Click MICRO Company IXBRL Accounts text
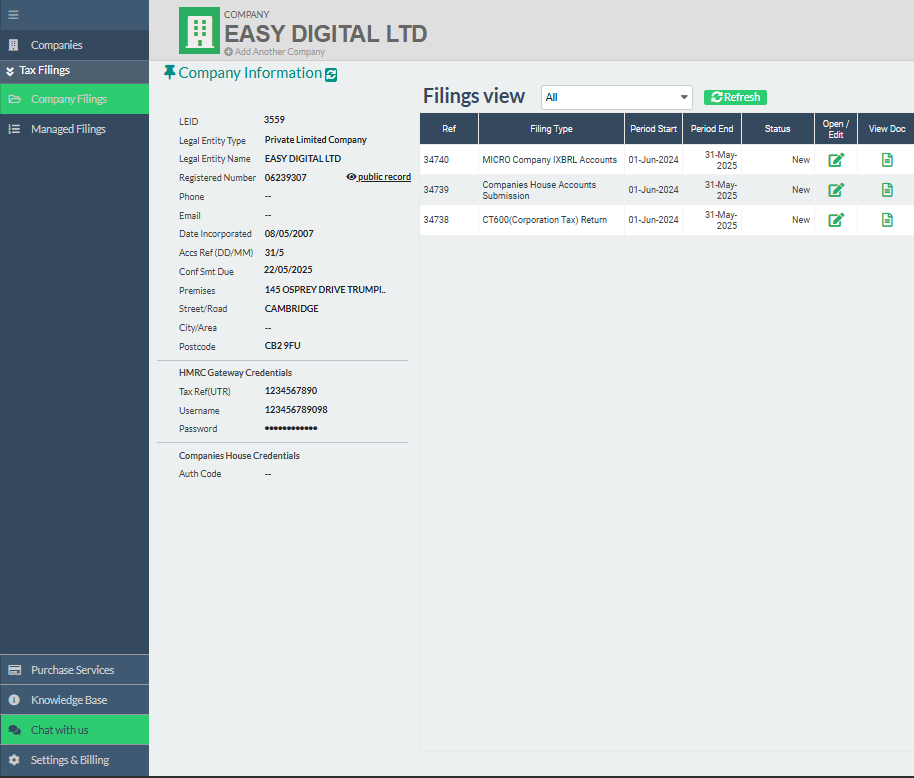The height and width of the screenshot is (778, 914). coord(549,160)
